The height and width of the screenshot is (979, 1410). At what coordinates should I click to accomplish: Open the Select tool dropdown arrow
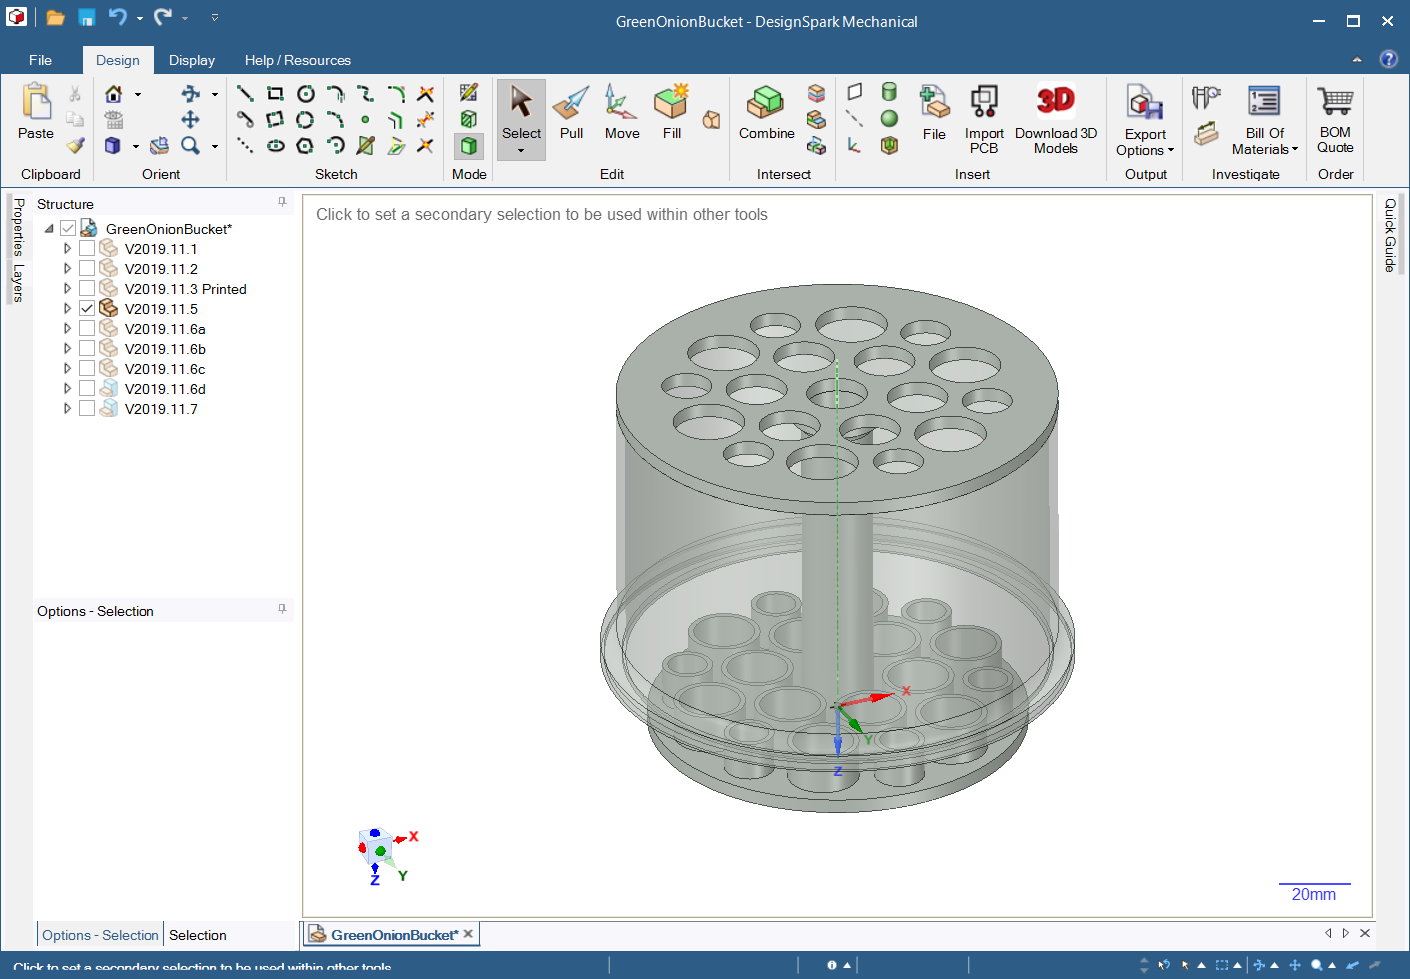pos(521,151)
